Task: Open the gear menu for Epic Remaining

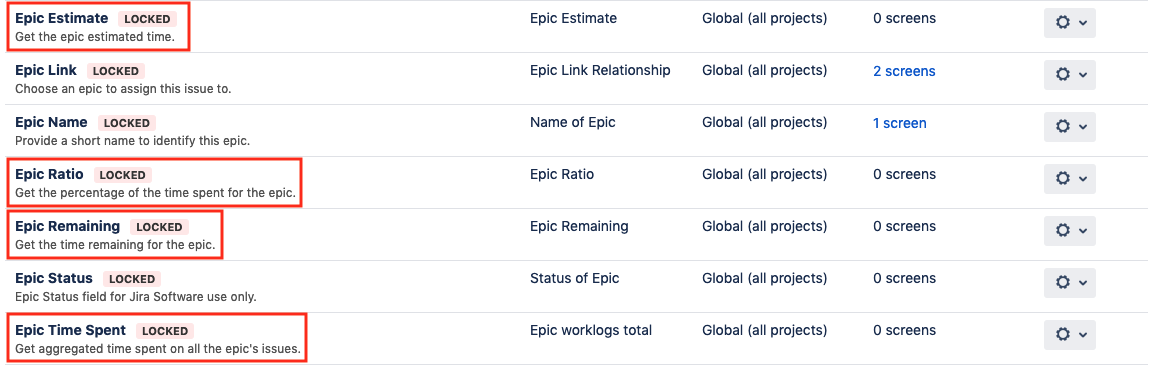Action: (1069, 231)
